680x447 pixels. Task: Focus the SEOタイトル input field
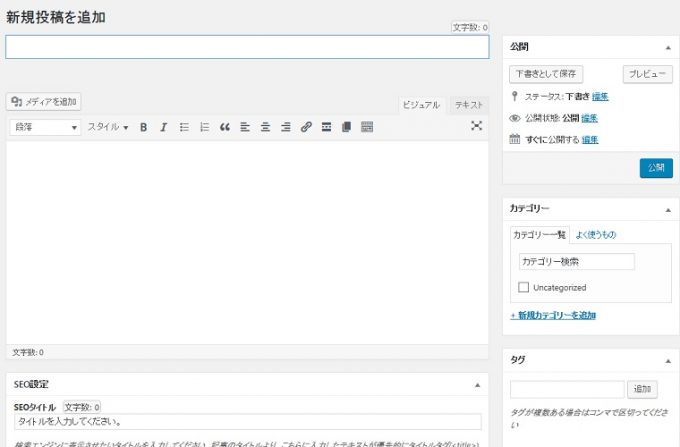[248, 421]
